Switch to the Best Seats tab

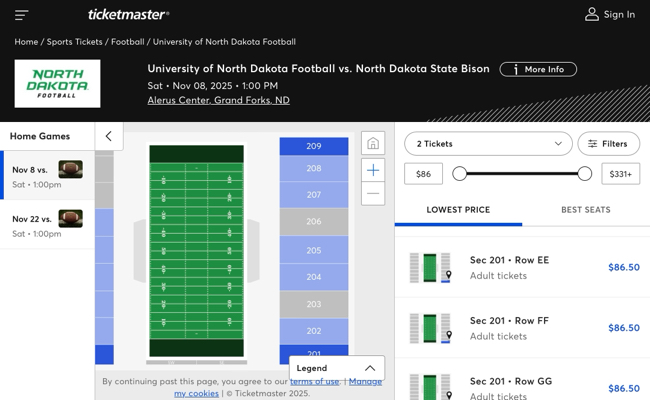pyautogui.click(x=585, y=210)
